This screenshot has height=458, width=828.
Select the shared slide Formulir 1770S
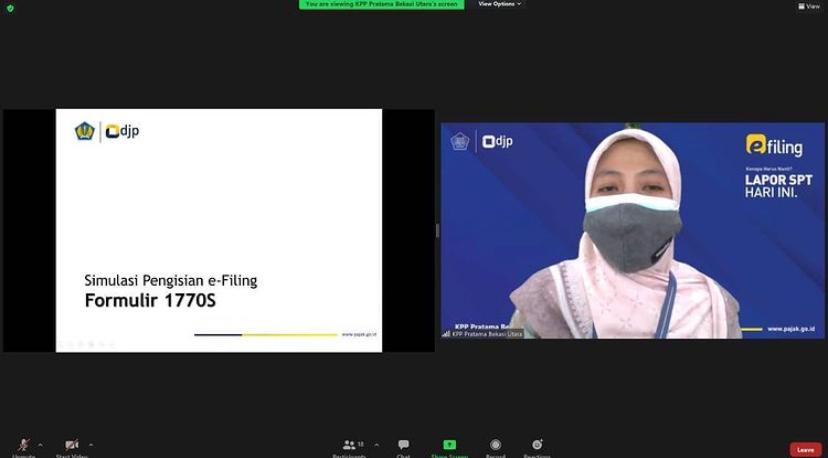218,230
